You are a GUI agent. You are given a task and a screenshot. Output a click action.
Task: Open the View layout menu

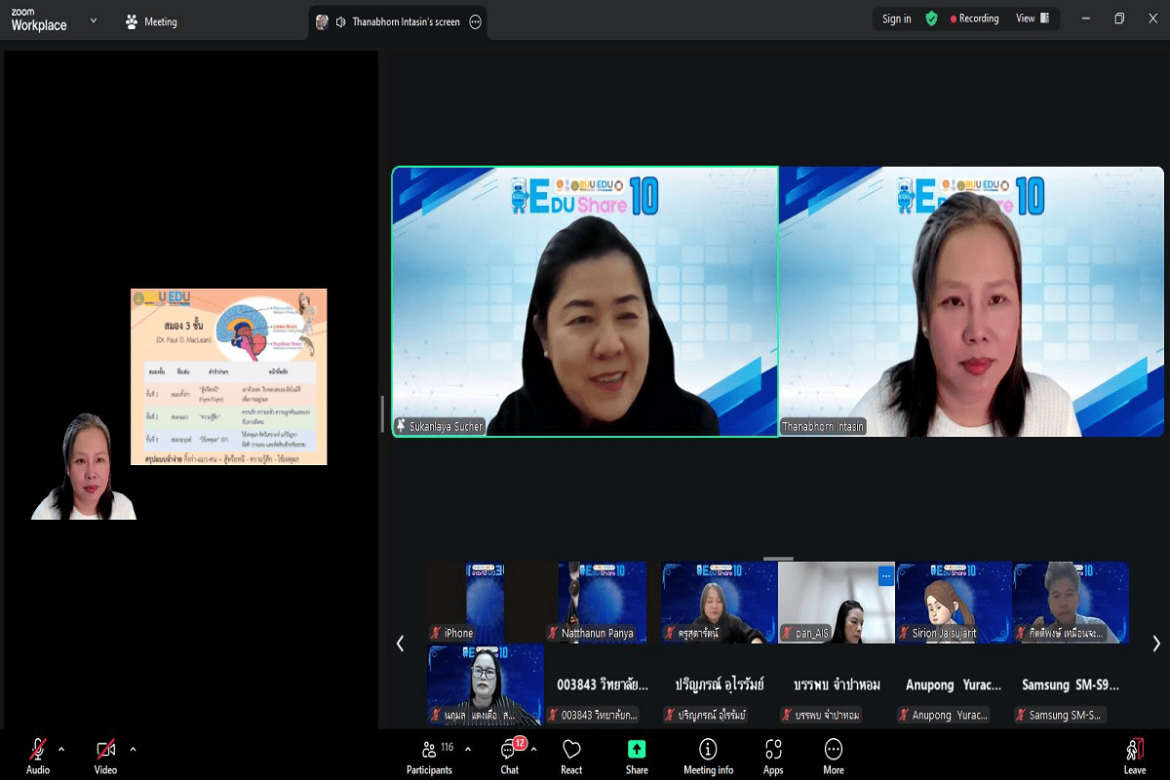click(x=1032, y=19)
